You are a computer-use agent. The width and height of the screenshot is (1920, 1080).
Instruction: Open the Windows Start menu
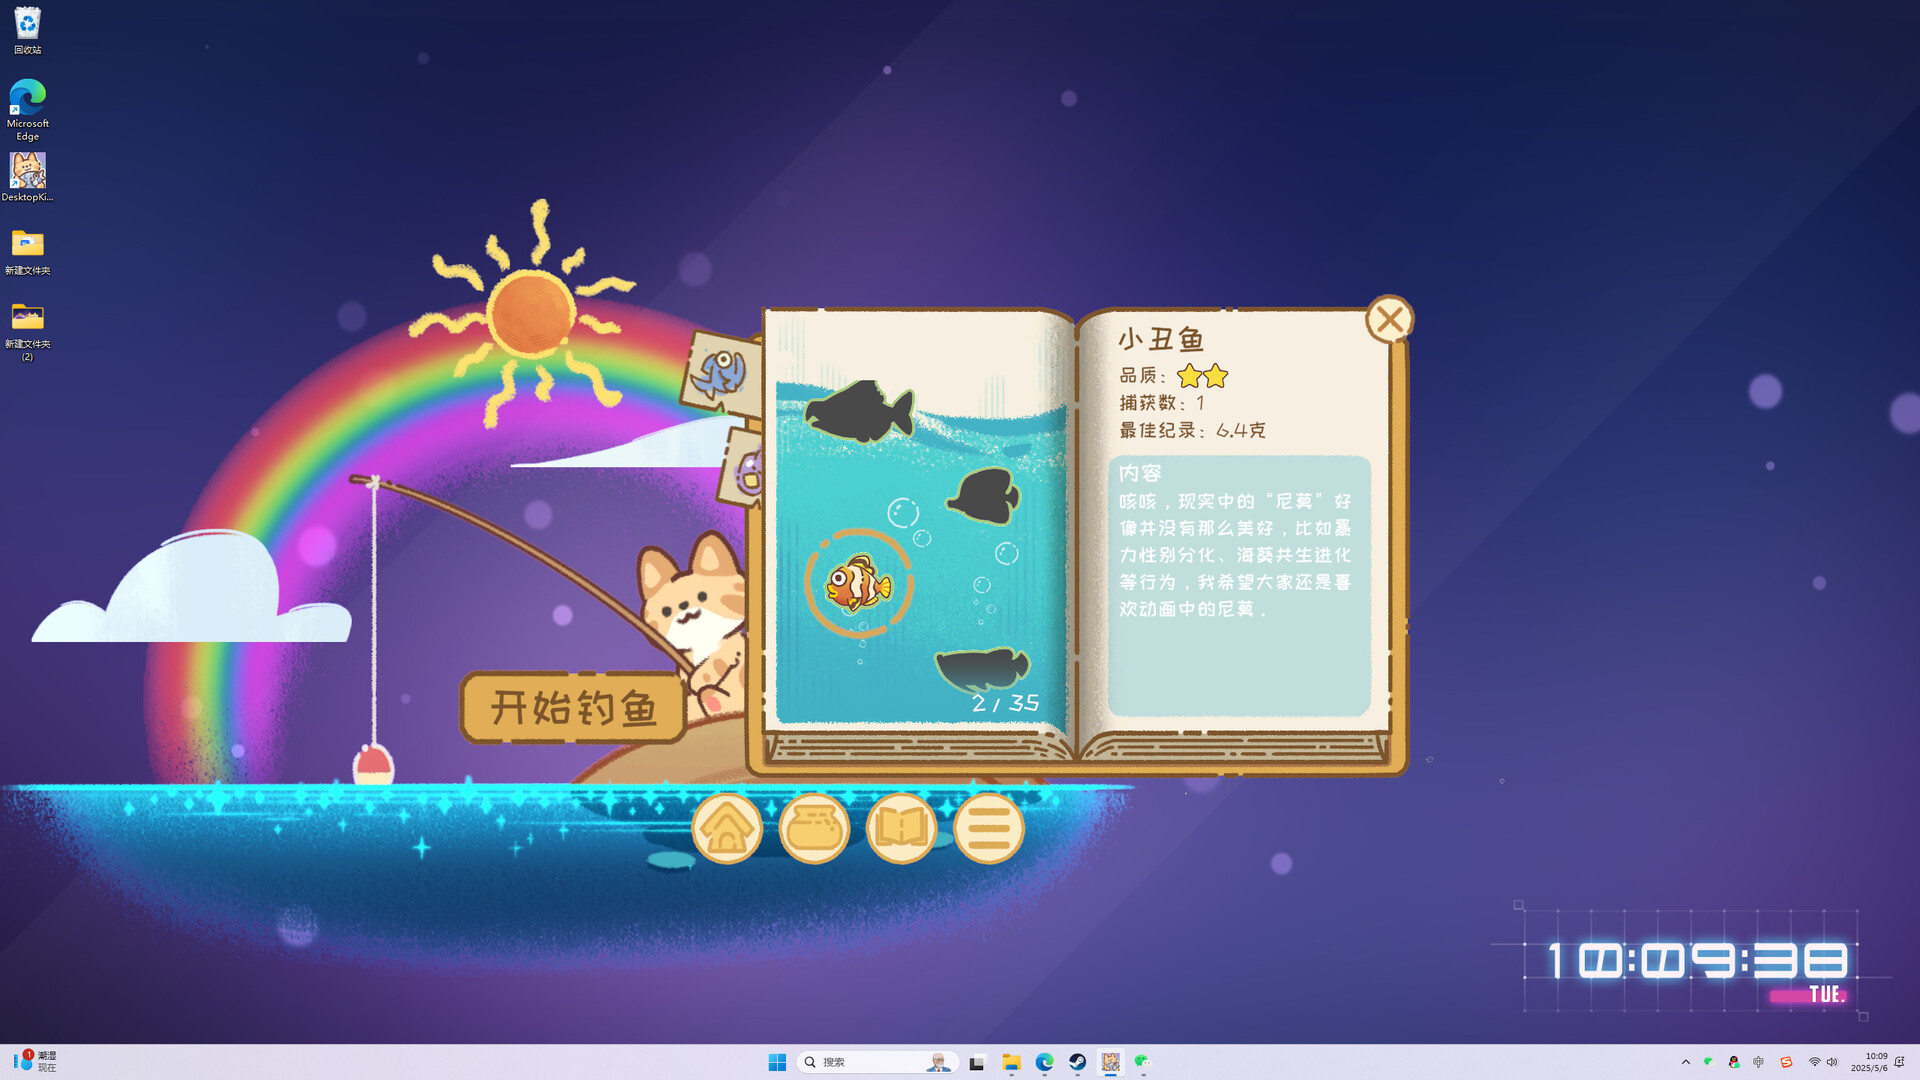(x=777, y=1062)
